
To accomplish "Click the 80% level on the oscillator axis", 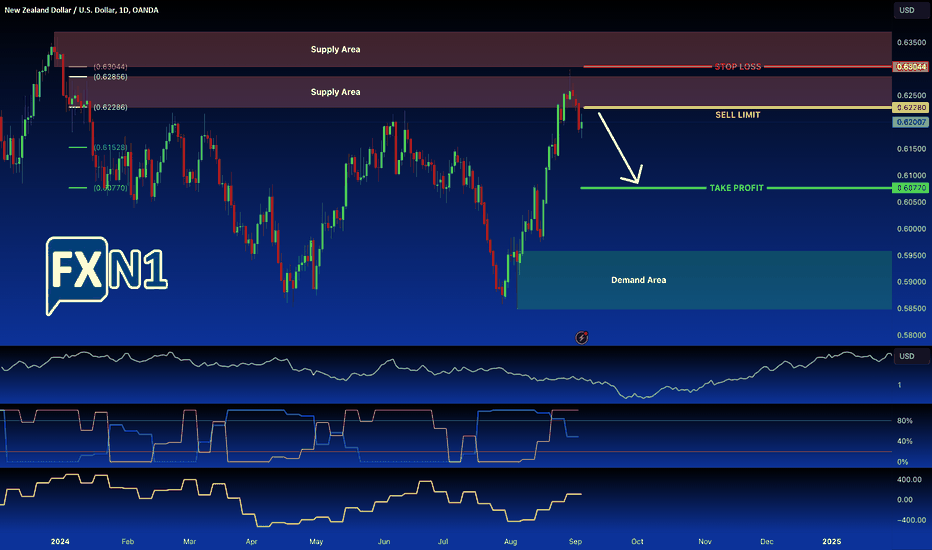I will click(905, 420).
